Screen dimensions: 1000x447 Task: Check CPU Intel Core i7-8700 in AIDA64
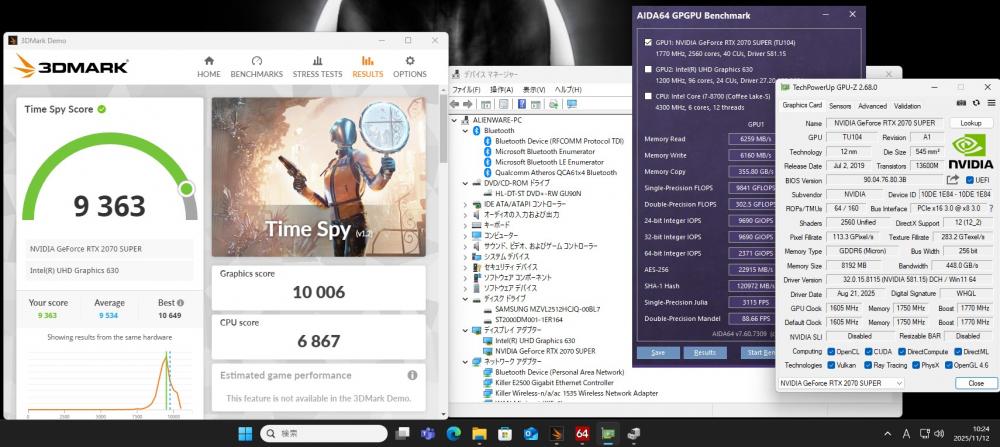click(648, 96)
